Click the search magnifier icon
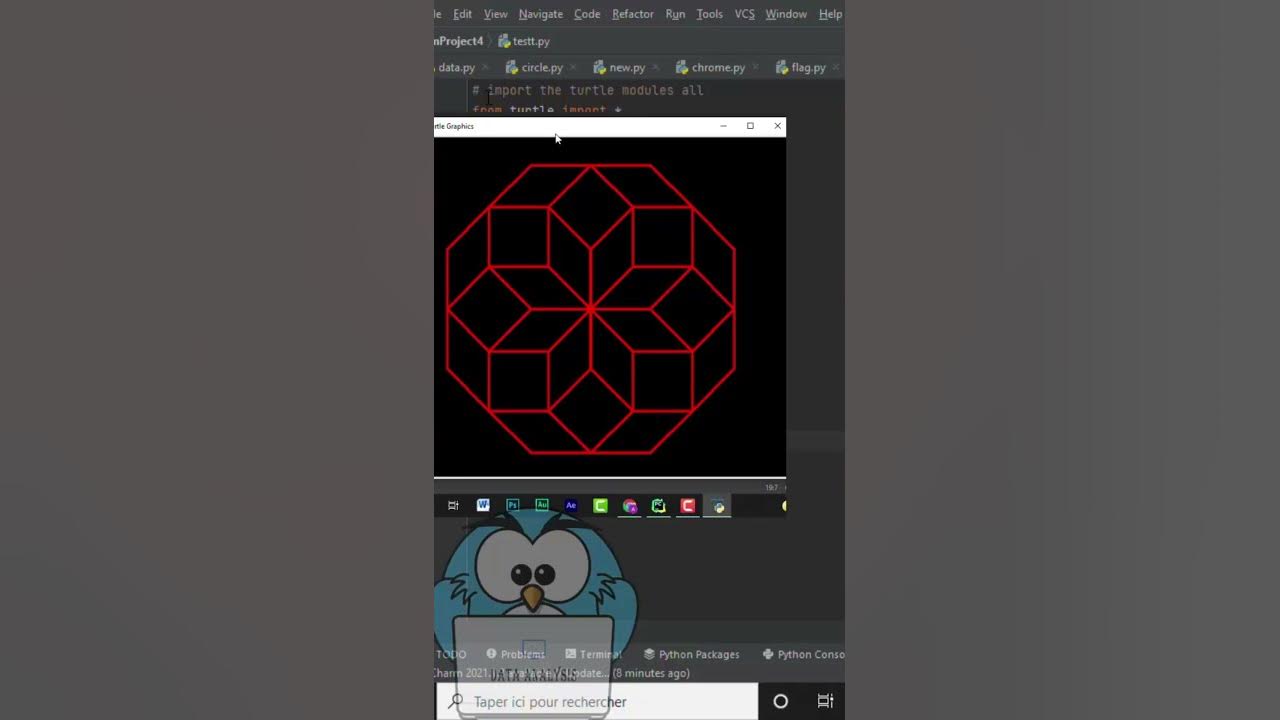 (x=455, y=702)
